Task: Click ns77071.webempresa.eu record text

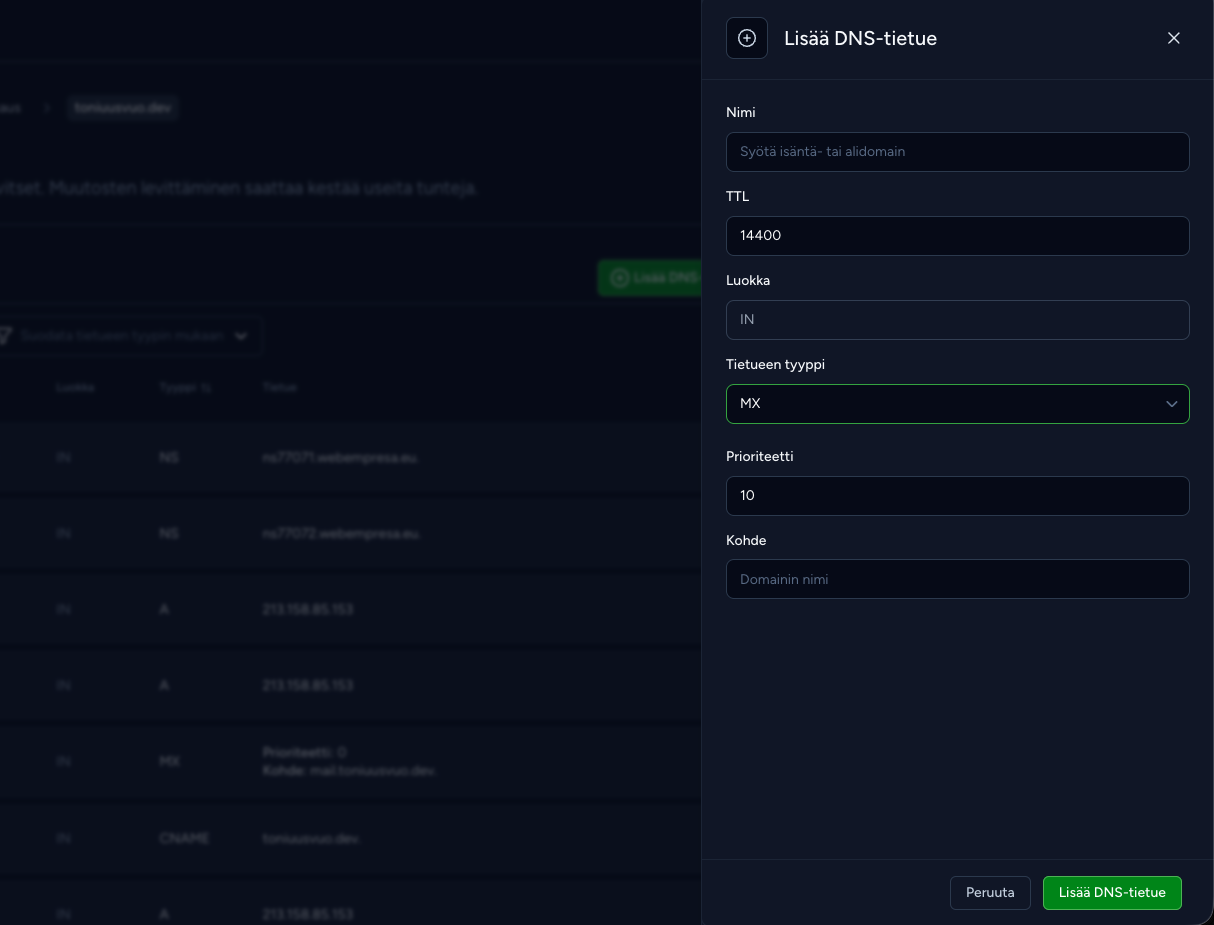Action: click(x=339, y=458)
